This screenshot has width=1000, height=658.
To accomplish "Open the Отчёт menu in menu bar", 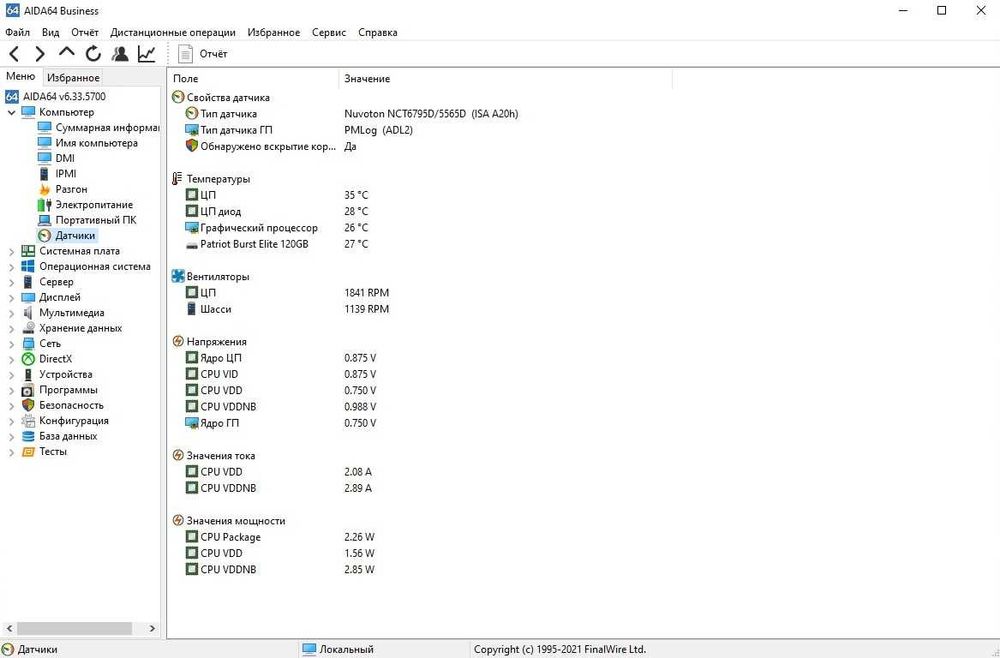I will [85, 33].
